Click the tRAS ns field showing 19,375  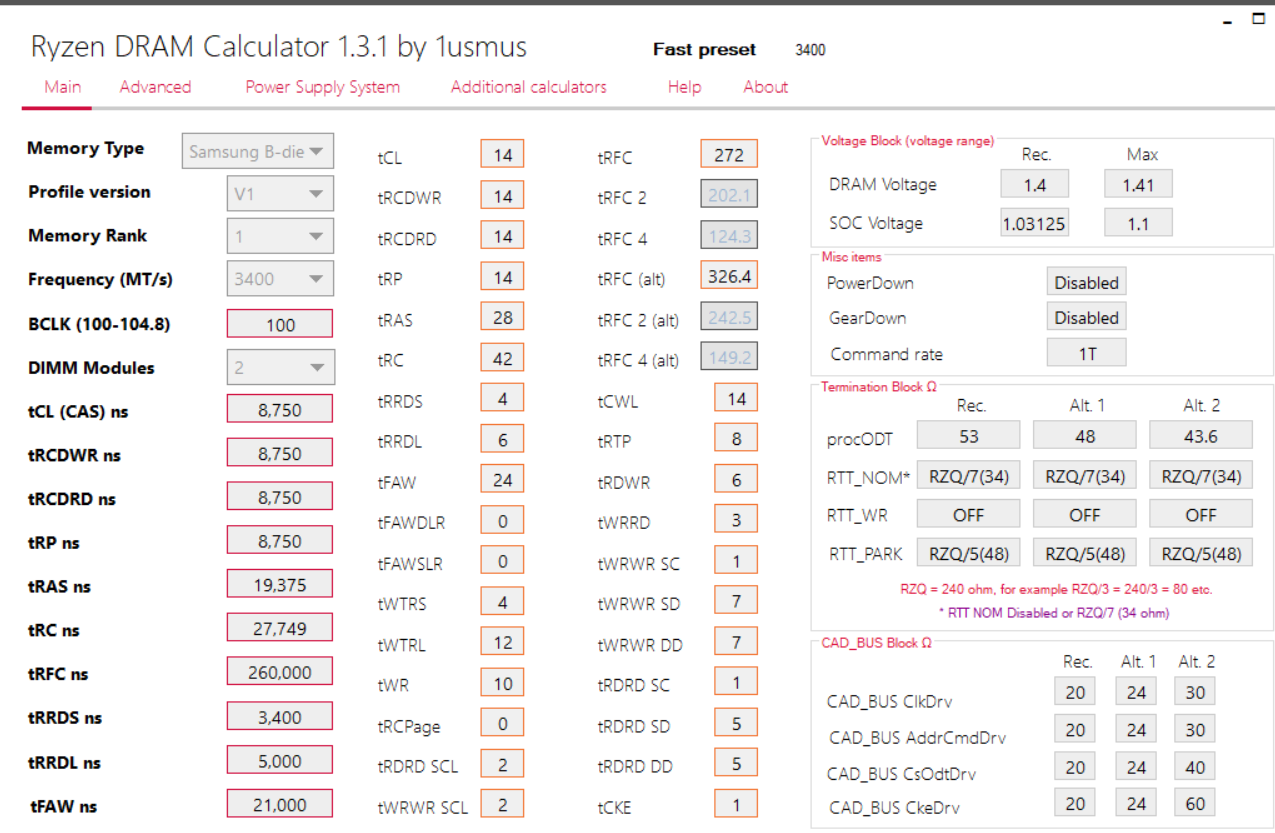280,584
